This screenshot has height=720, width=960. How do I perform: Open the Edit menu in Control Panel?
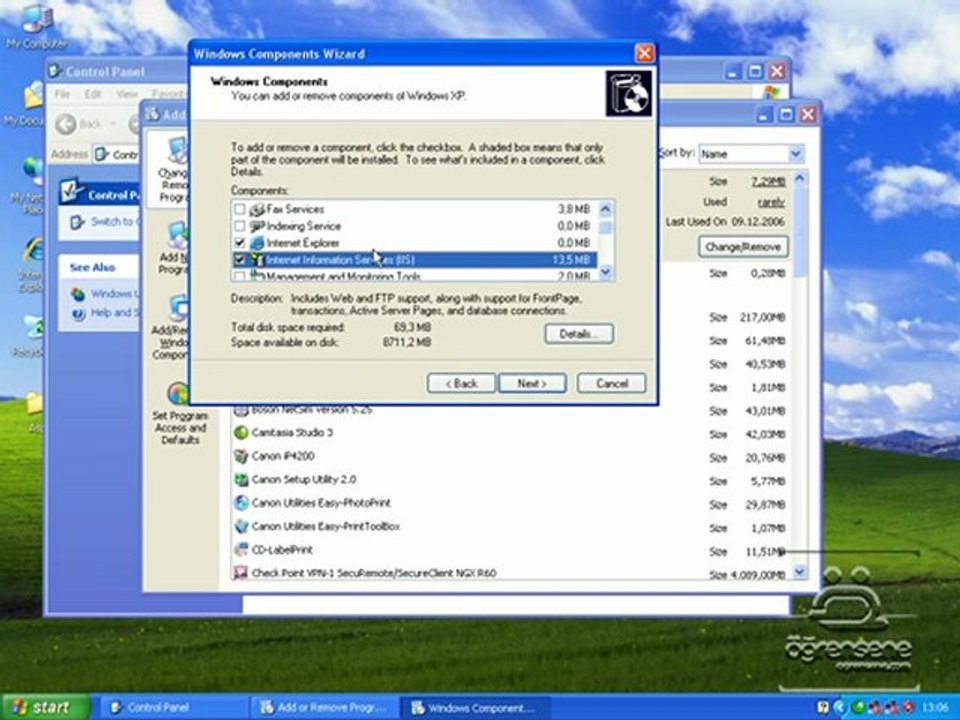point(93,94)
